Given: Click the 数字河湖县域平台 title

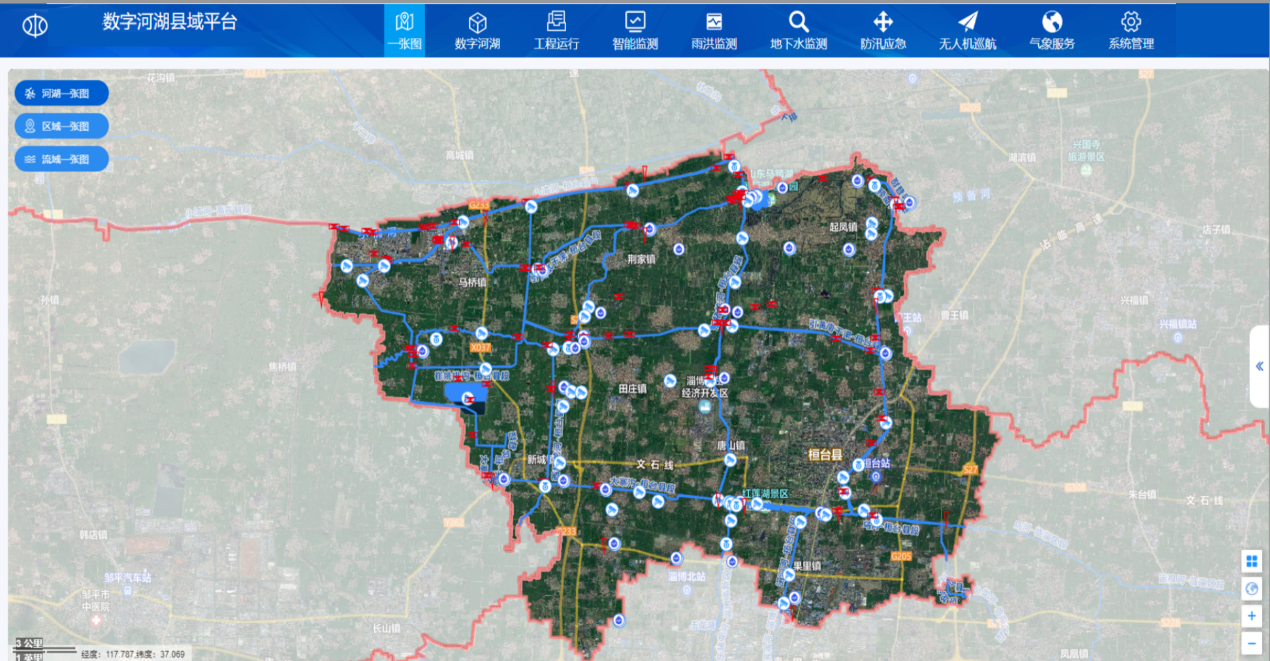Looking at the screenshot, I should pos(170,22).
